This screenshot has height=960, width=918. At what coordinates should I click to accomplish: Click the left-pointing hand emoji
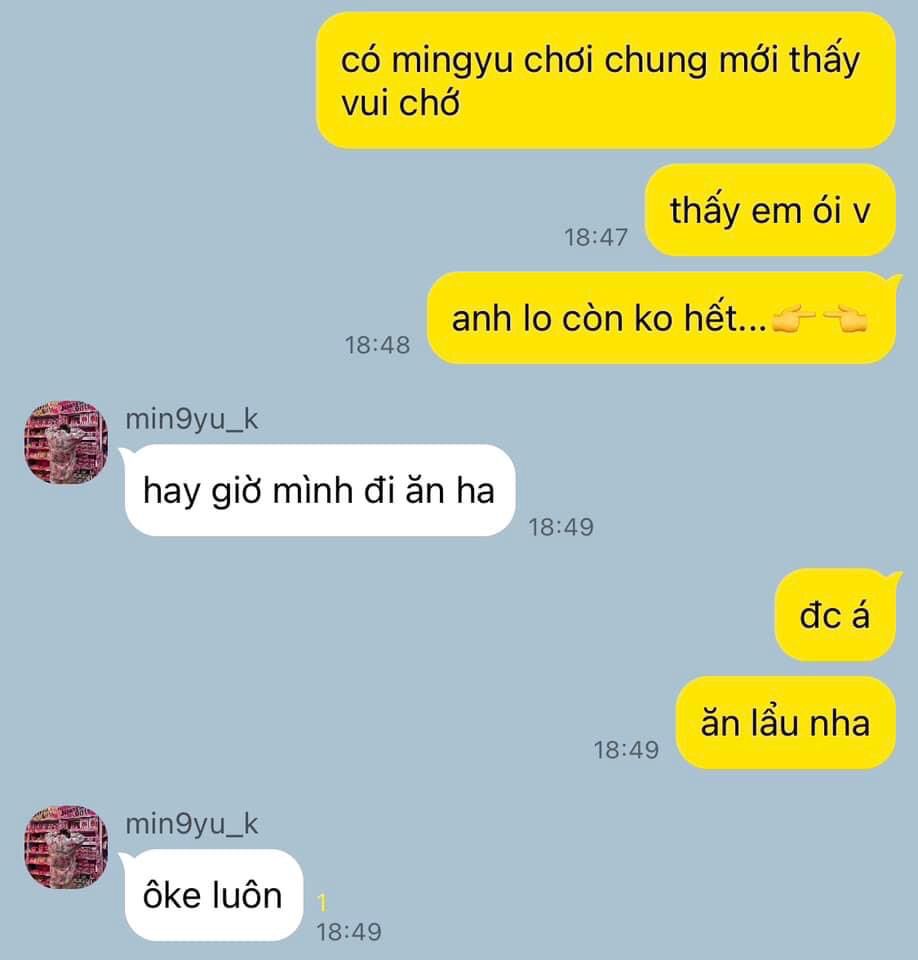pyautogui.click(x=845, y=318)
